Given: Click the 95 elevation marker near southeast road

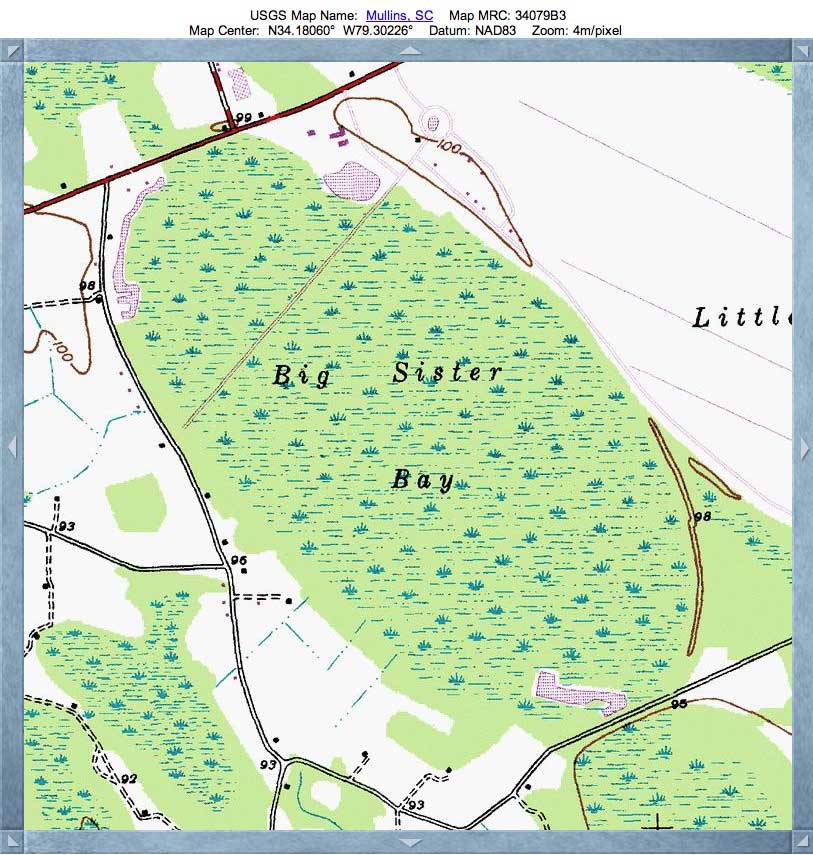Looking at the screenshot, I should tap(679, 704).
